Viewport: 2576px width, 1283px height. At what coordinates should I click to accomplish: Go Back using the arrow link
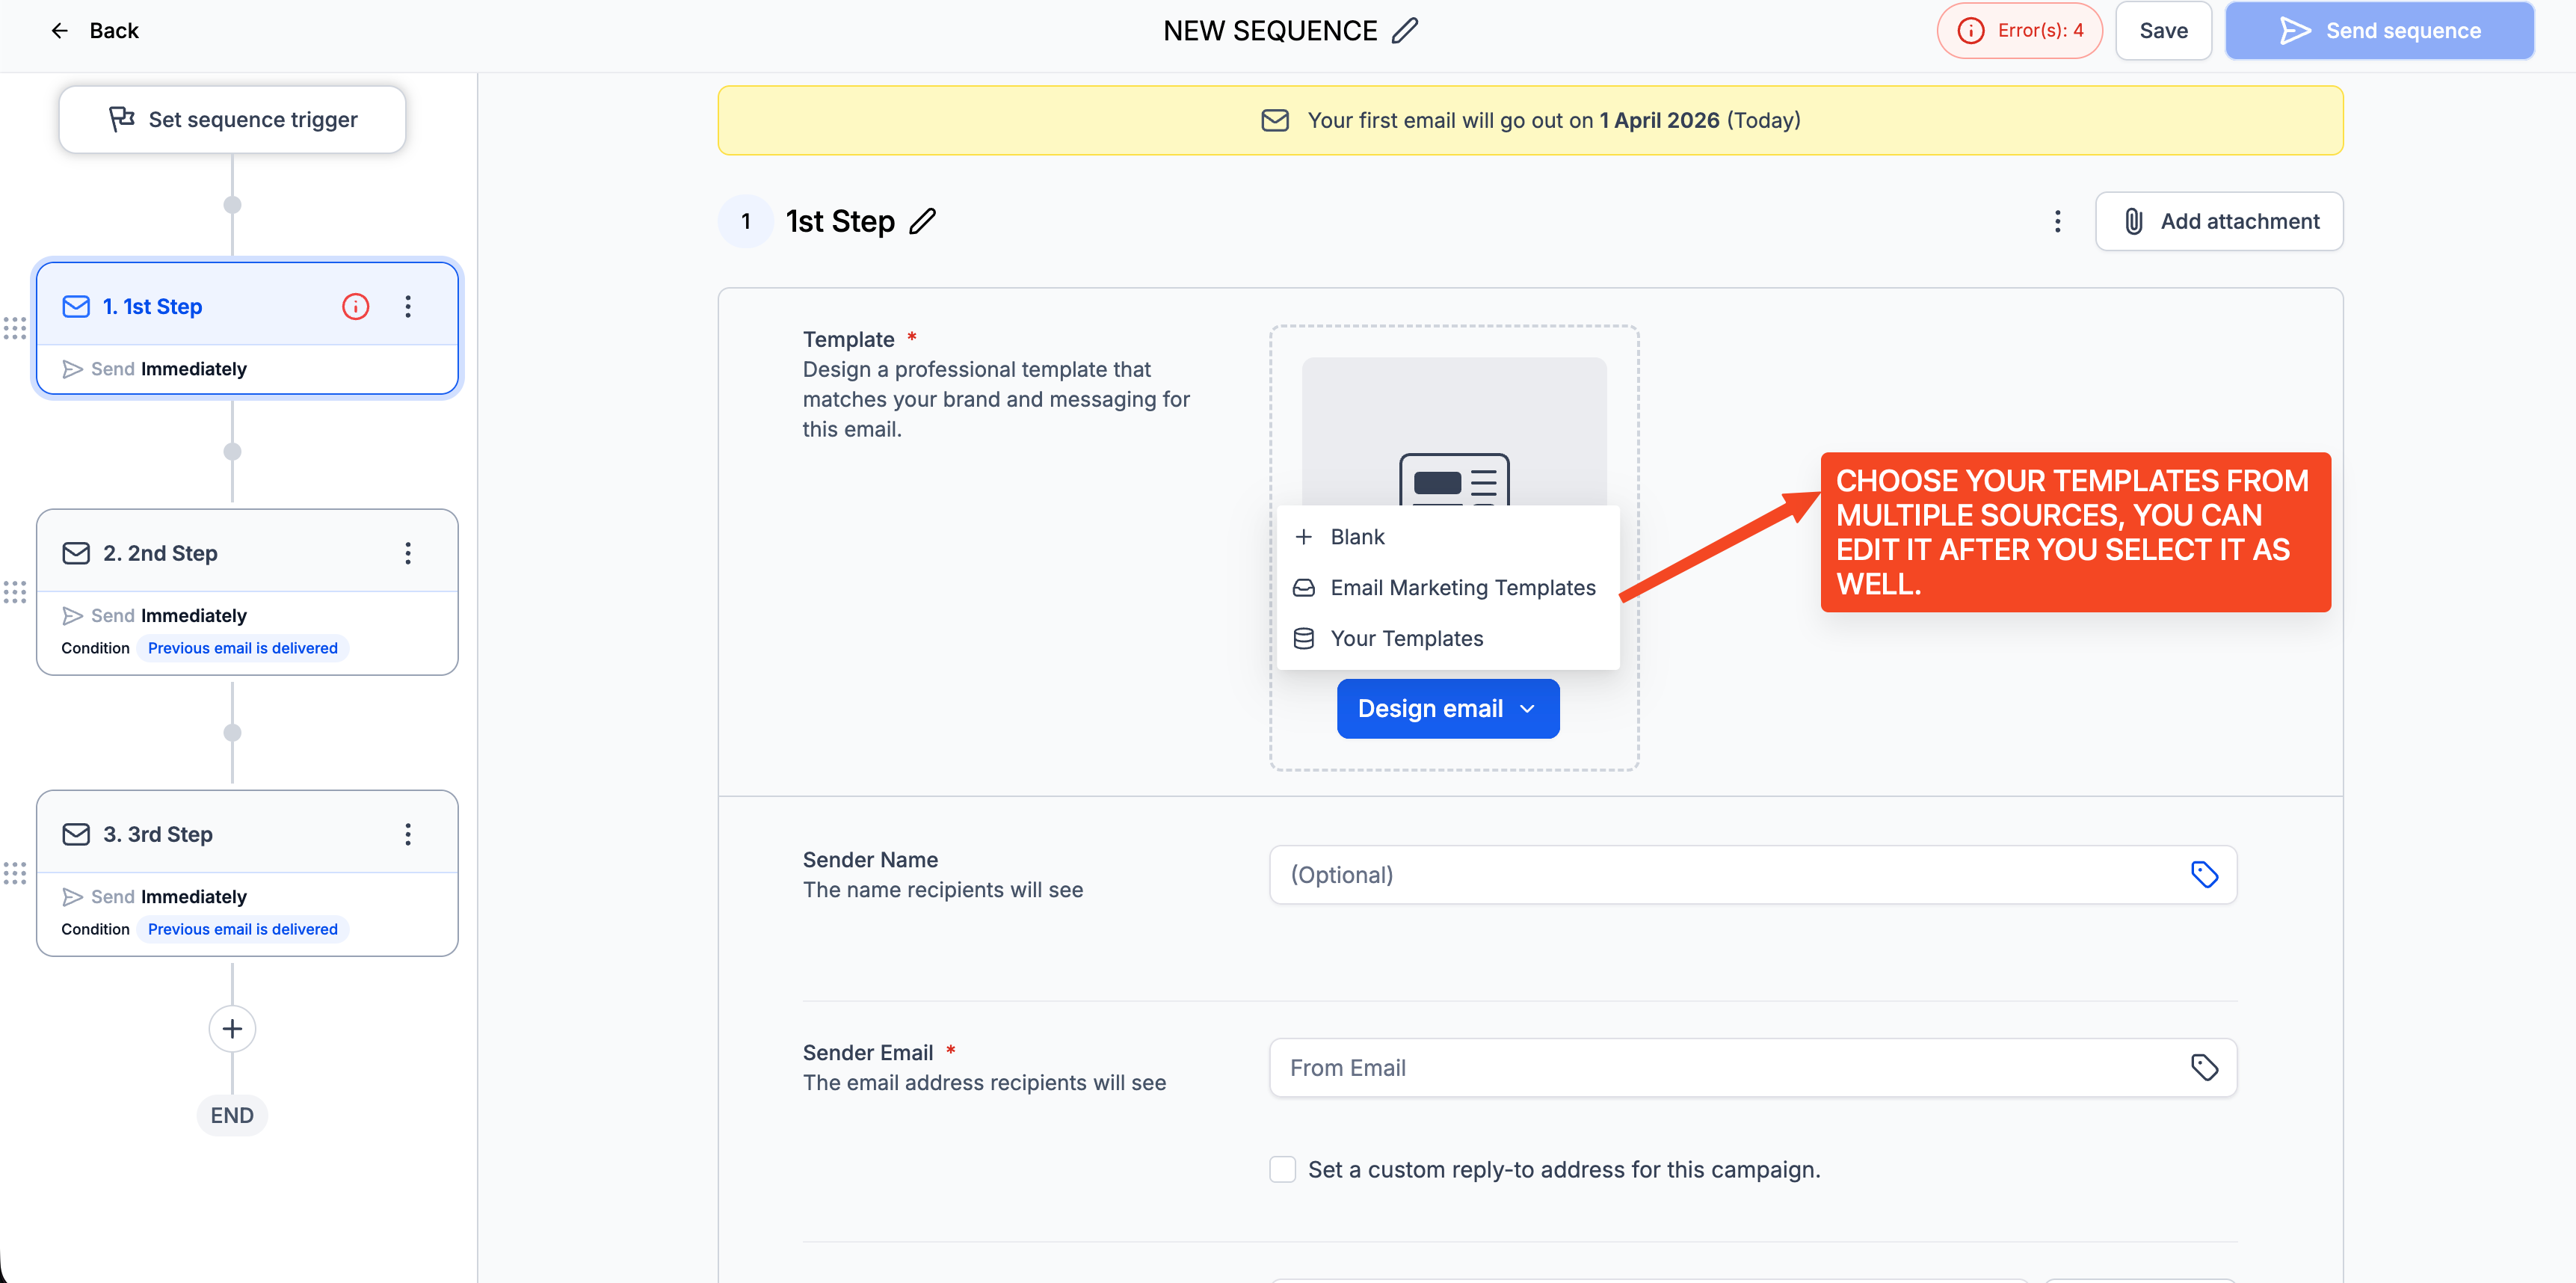pyautogui.click(x=94, y=31)
